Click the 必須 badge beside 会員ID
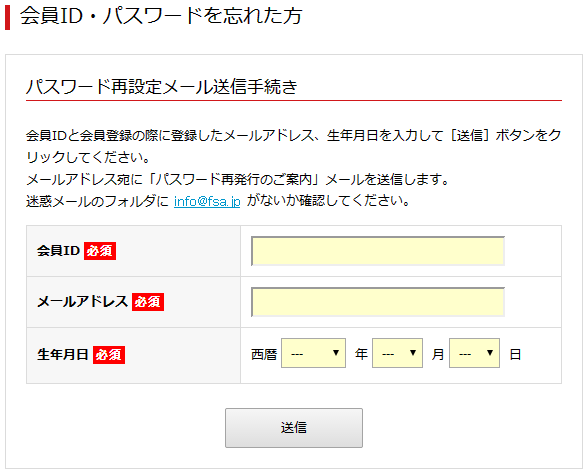Screen dimensions: 588x474 (x=100, y=251)
